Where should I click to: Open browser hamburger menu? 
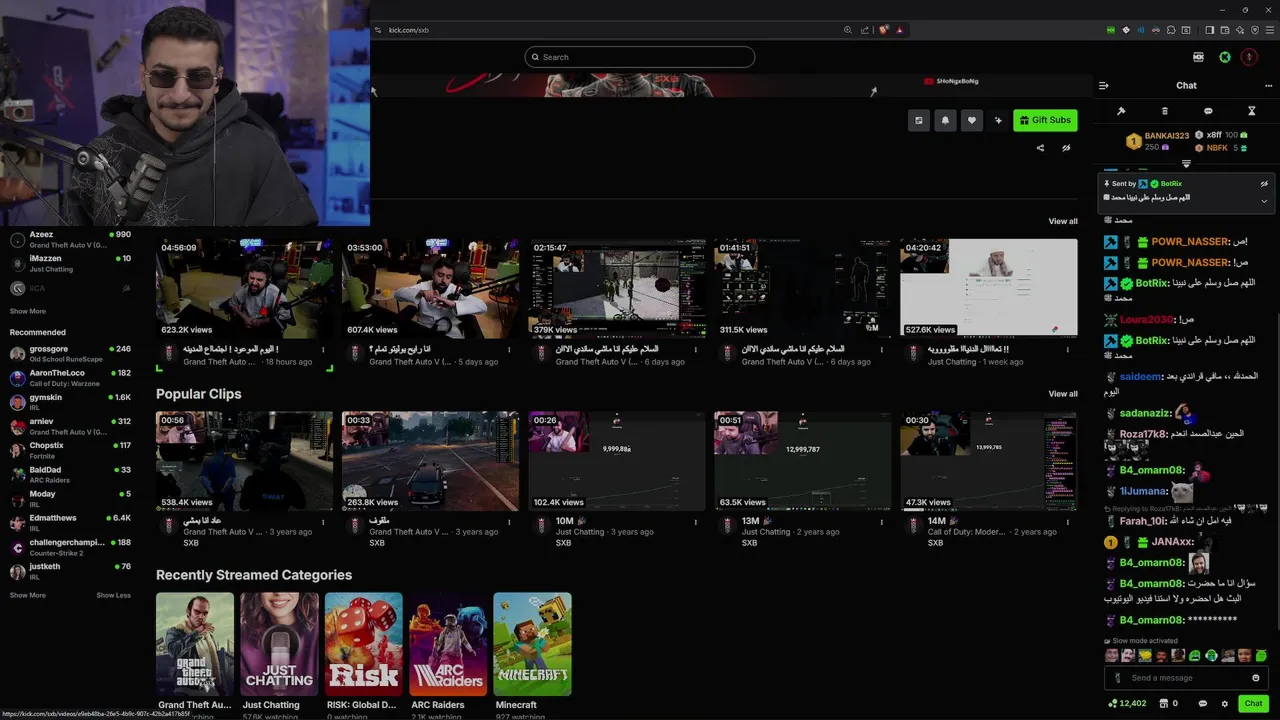(x=1270, y=30)
